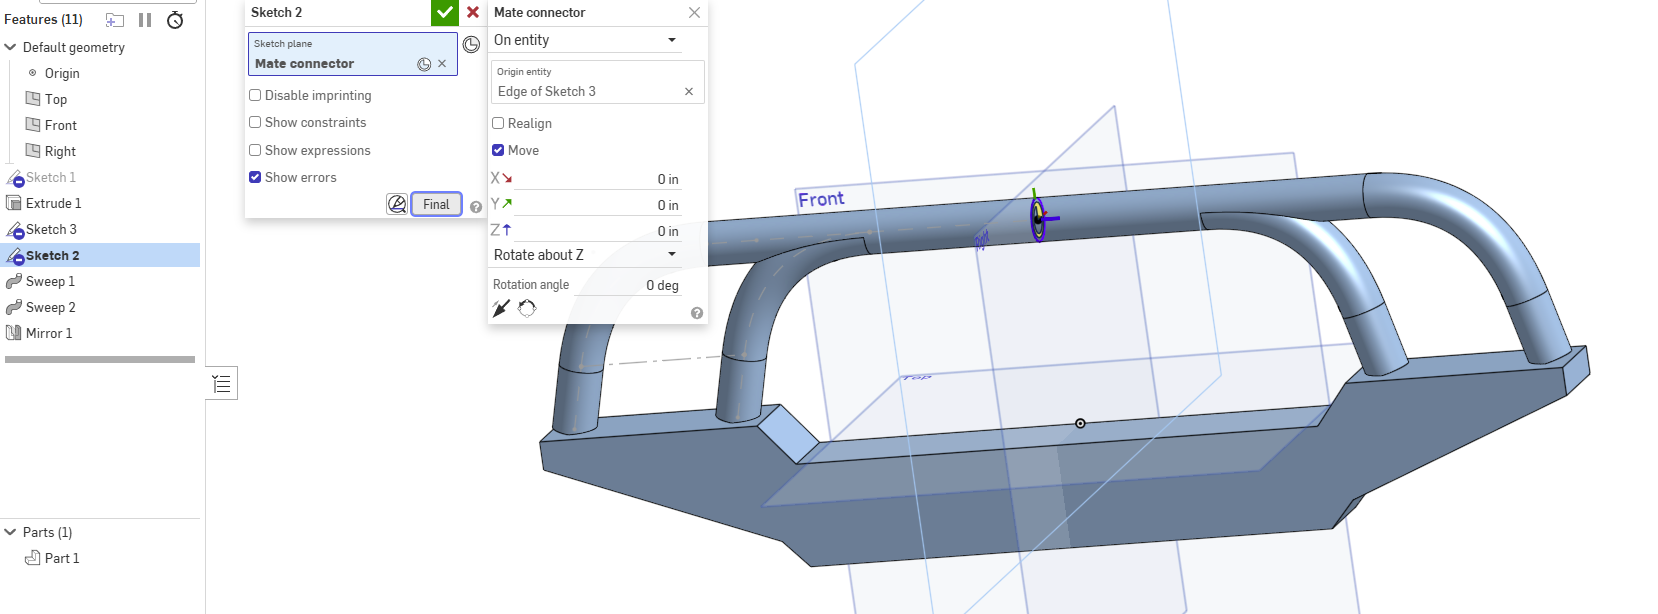The height and width of the screenshot is (614, 1658).
Task: Open the On entity dropdown
Action: (x=586, y=40)
